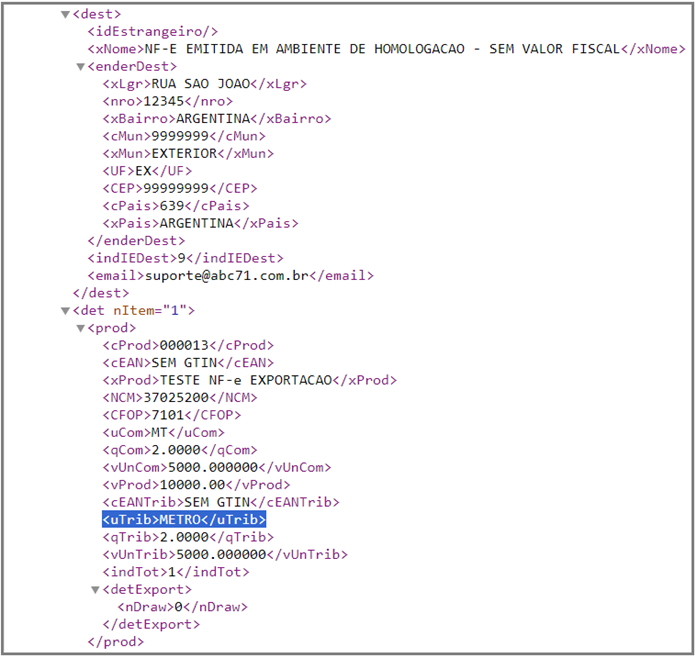697x658 pixels.
Task: Click the vUnCom 5000.000000 line
Action: [217, 467]
